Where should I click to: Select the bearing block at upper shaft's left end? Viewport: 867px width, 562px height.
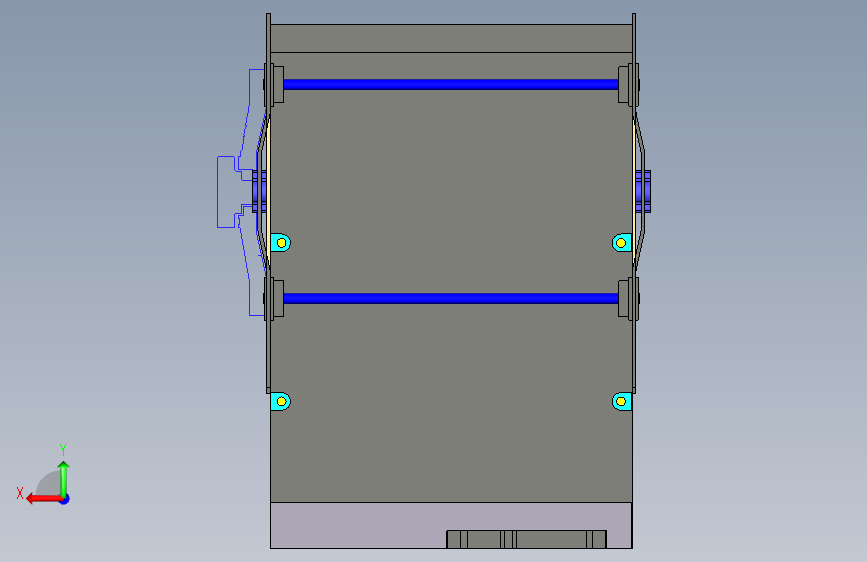coord(278,85)
